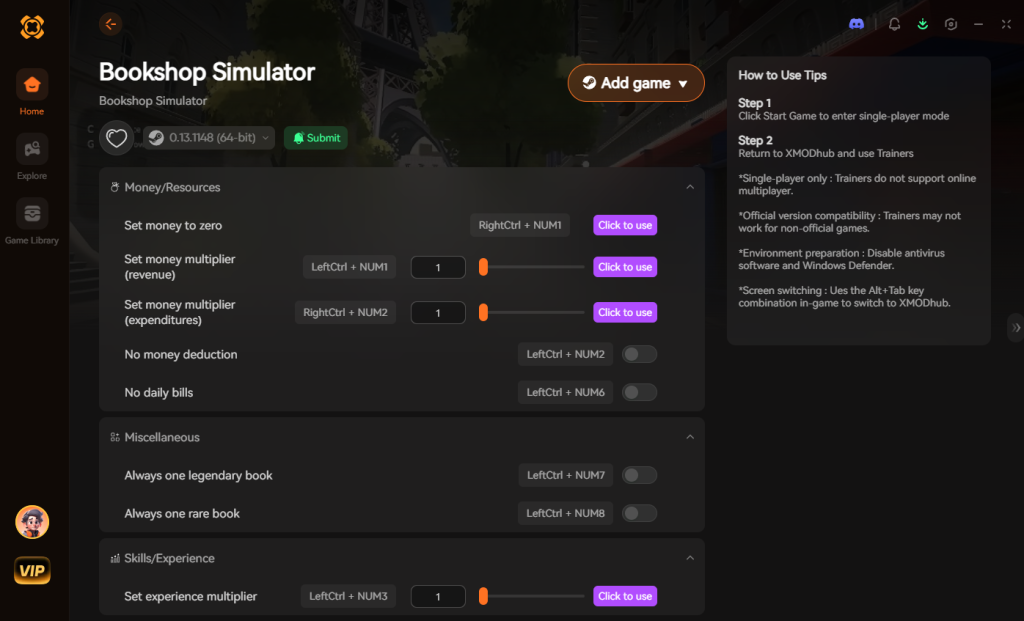Click the LeftCtrl + NUM1 hotkey box
The width and height of the screenshot is (1024, 621).
(349, 267)
